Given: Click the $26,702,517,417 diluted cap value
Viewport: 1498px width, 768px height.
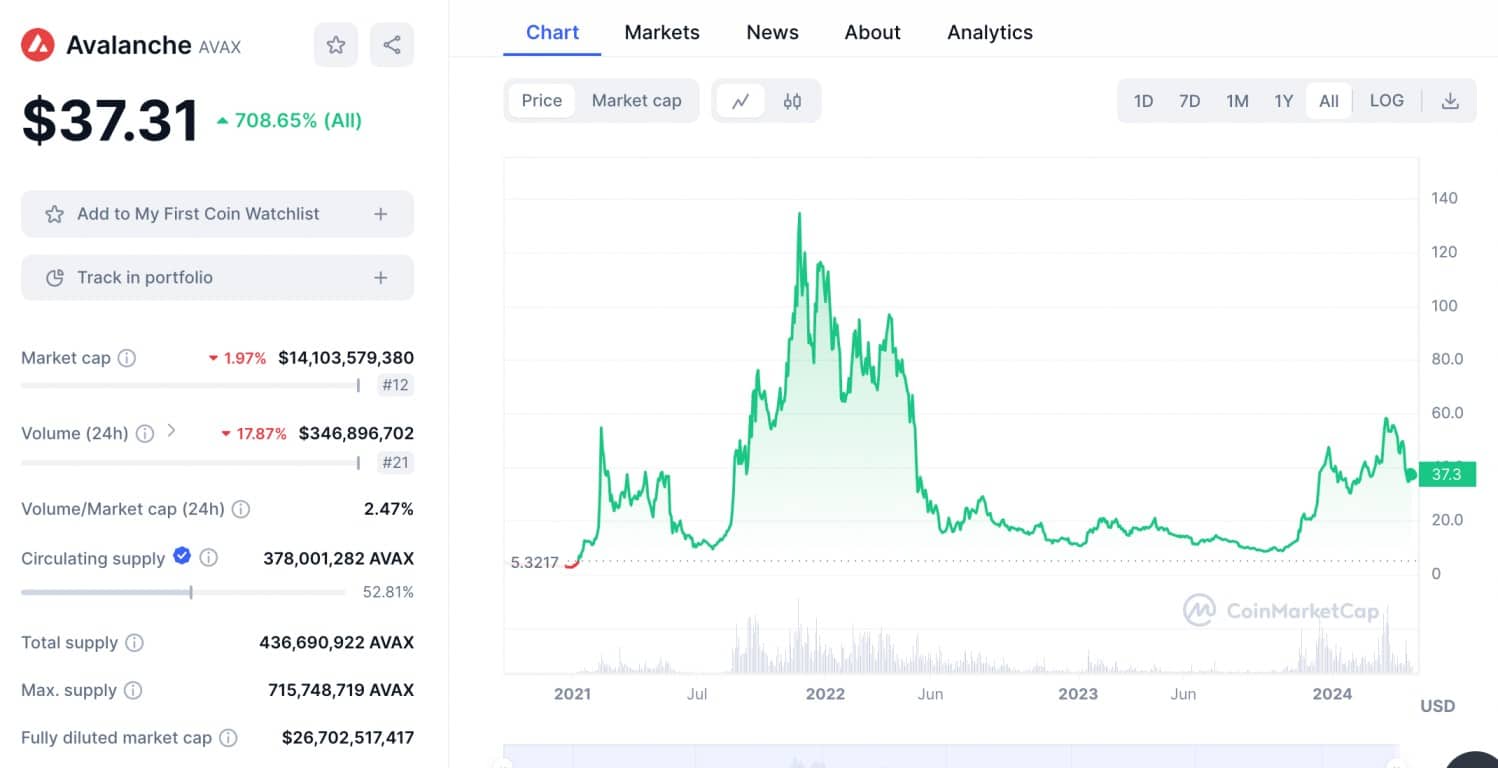Looking at the screenshot, I should point(348,738).
